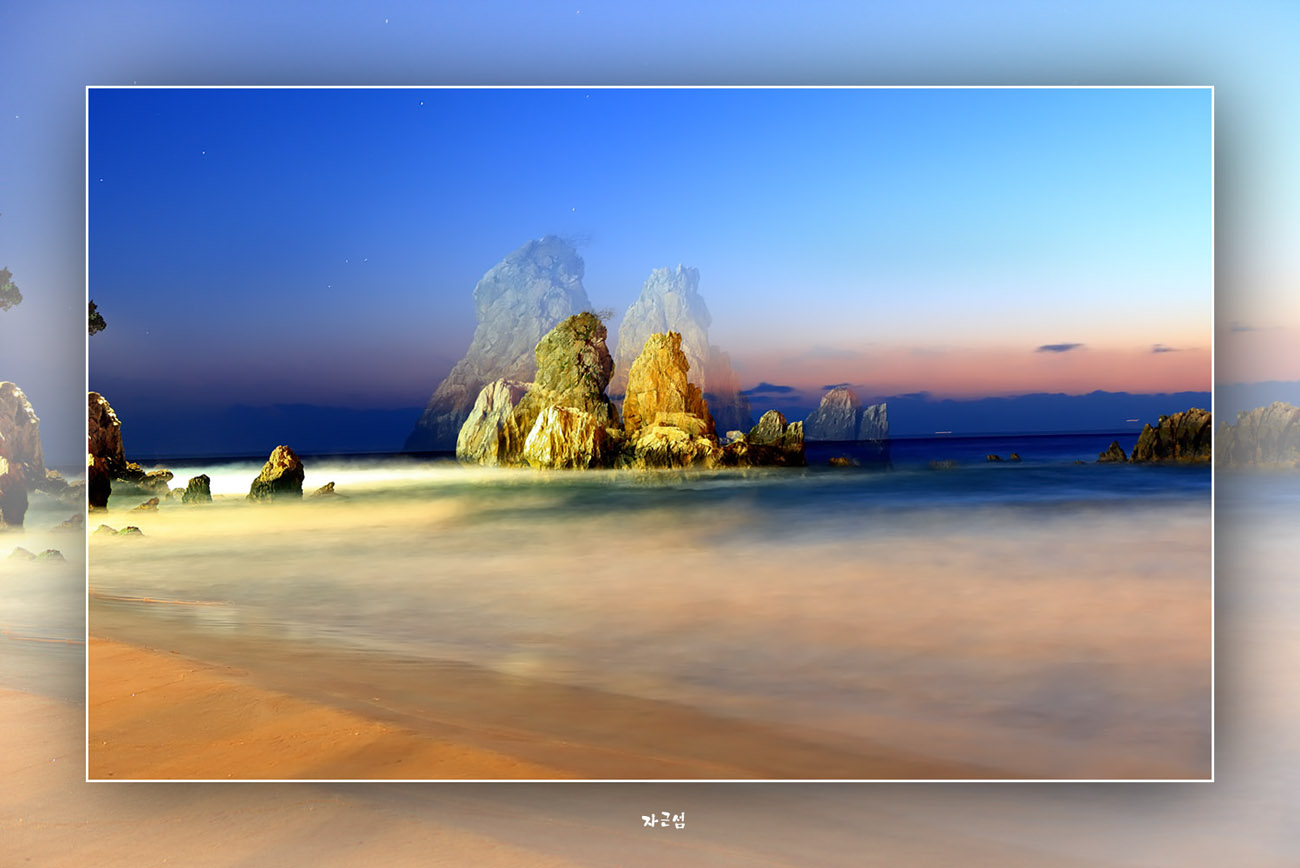The image size is (1300, 868).
Task: Click the large dark boulder in the left surf
Action: (x=277, y=474)
